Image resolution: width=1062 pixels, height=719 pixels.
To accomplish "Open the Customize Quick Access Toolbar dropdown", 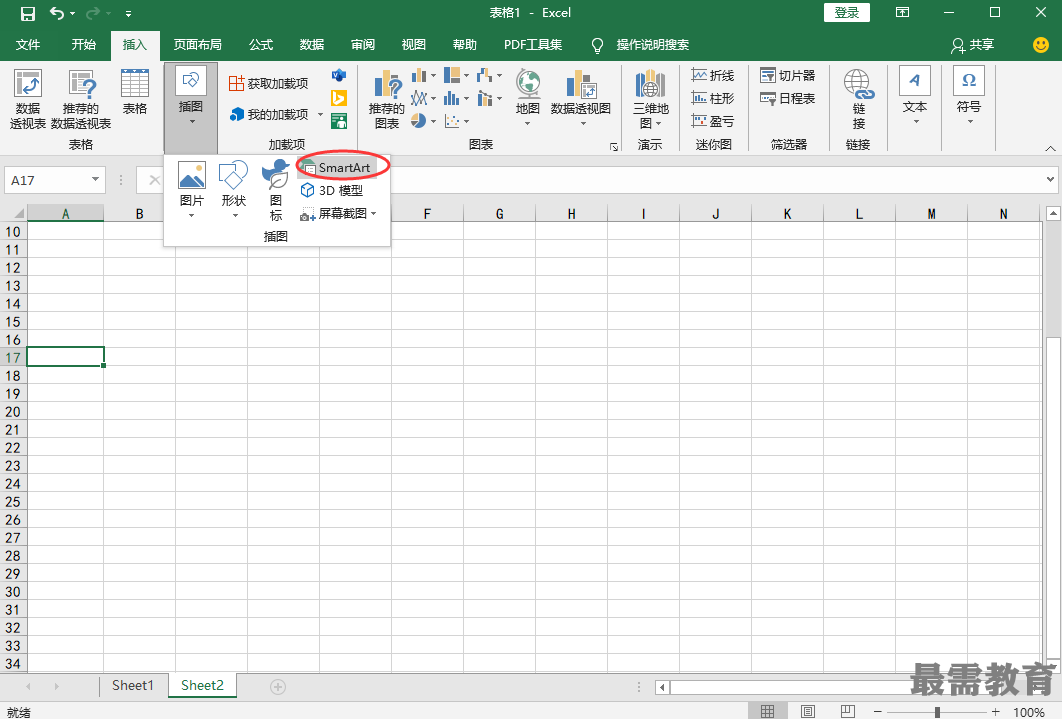I will 128,14.
